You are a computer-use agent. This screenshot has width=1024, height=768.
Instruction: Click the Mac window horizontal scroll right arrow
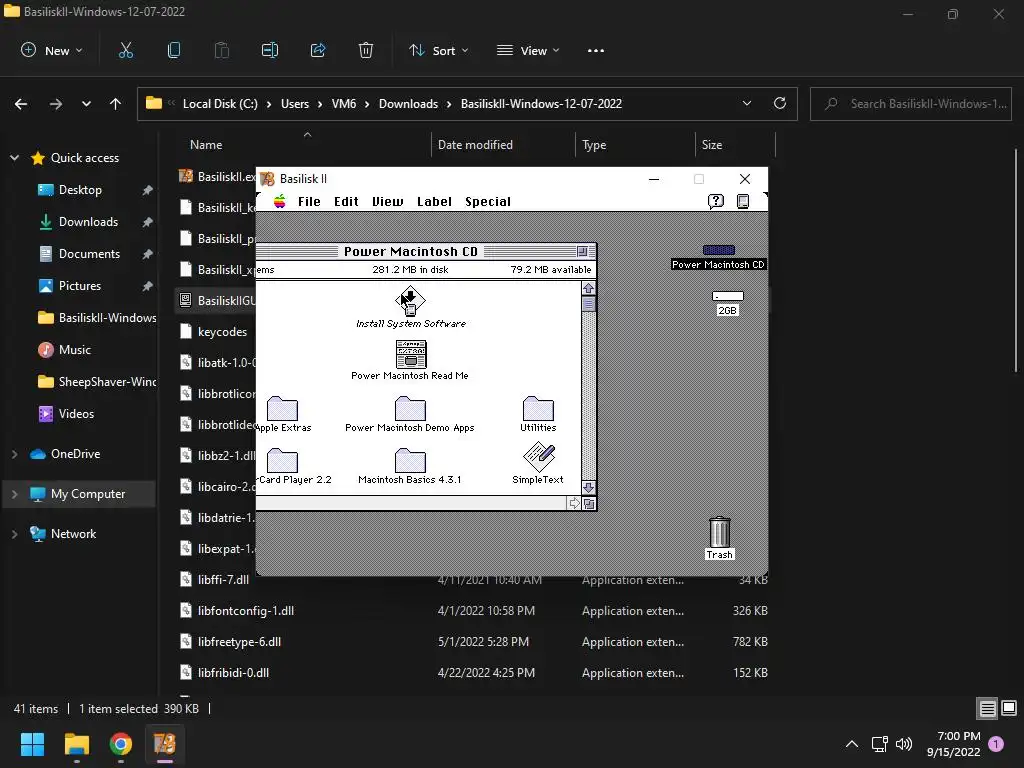coord(573,503)
